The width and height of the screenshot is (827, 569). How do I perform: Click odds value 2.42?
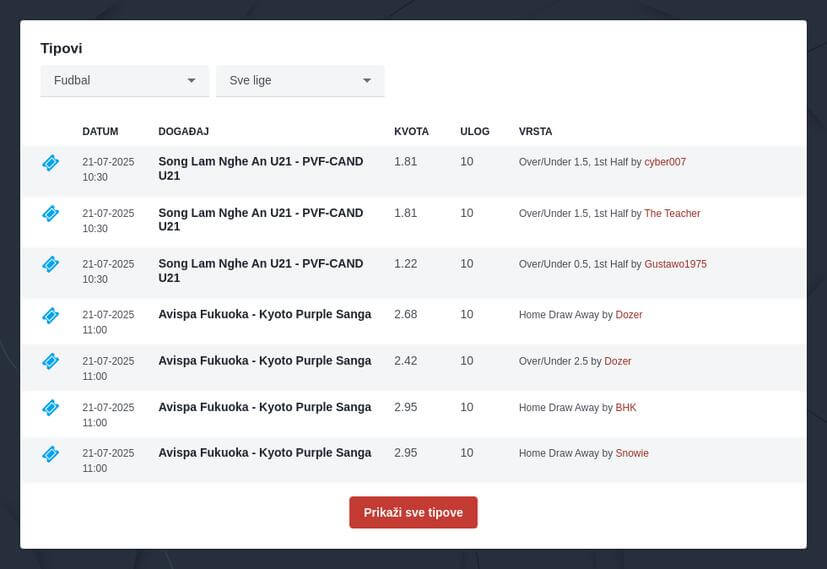[406, 361]
